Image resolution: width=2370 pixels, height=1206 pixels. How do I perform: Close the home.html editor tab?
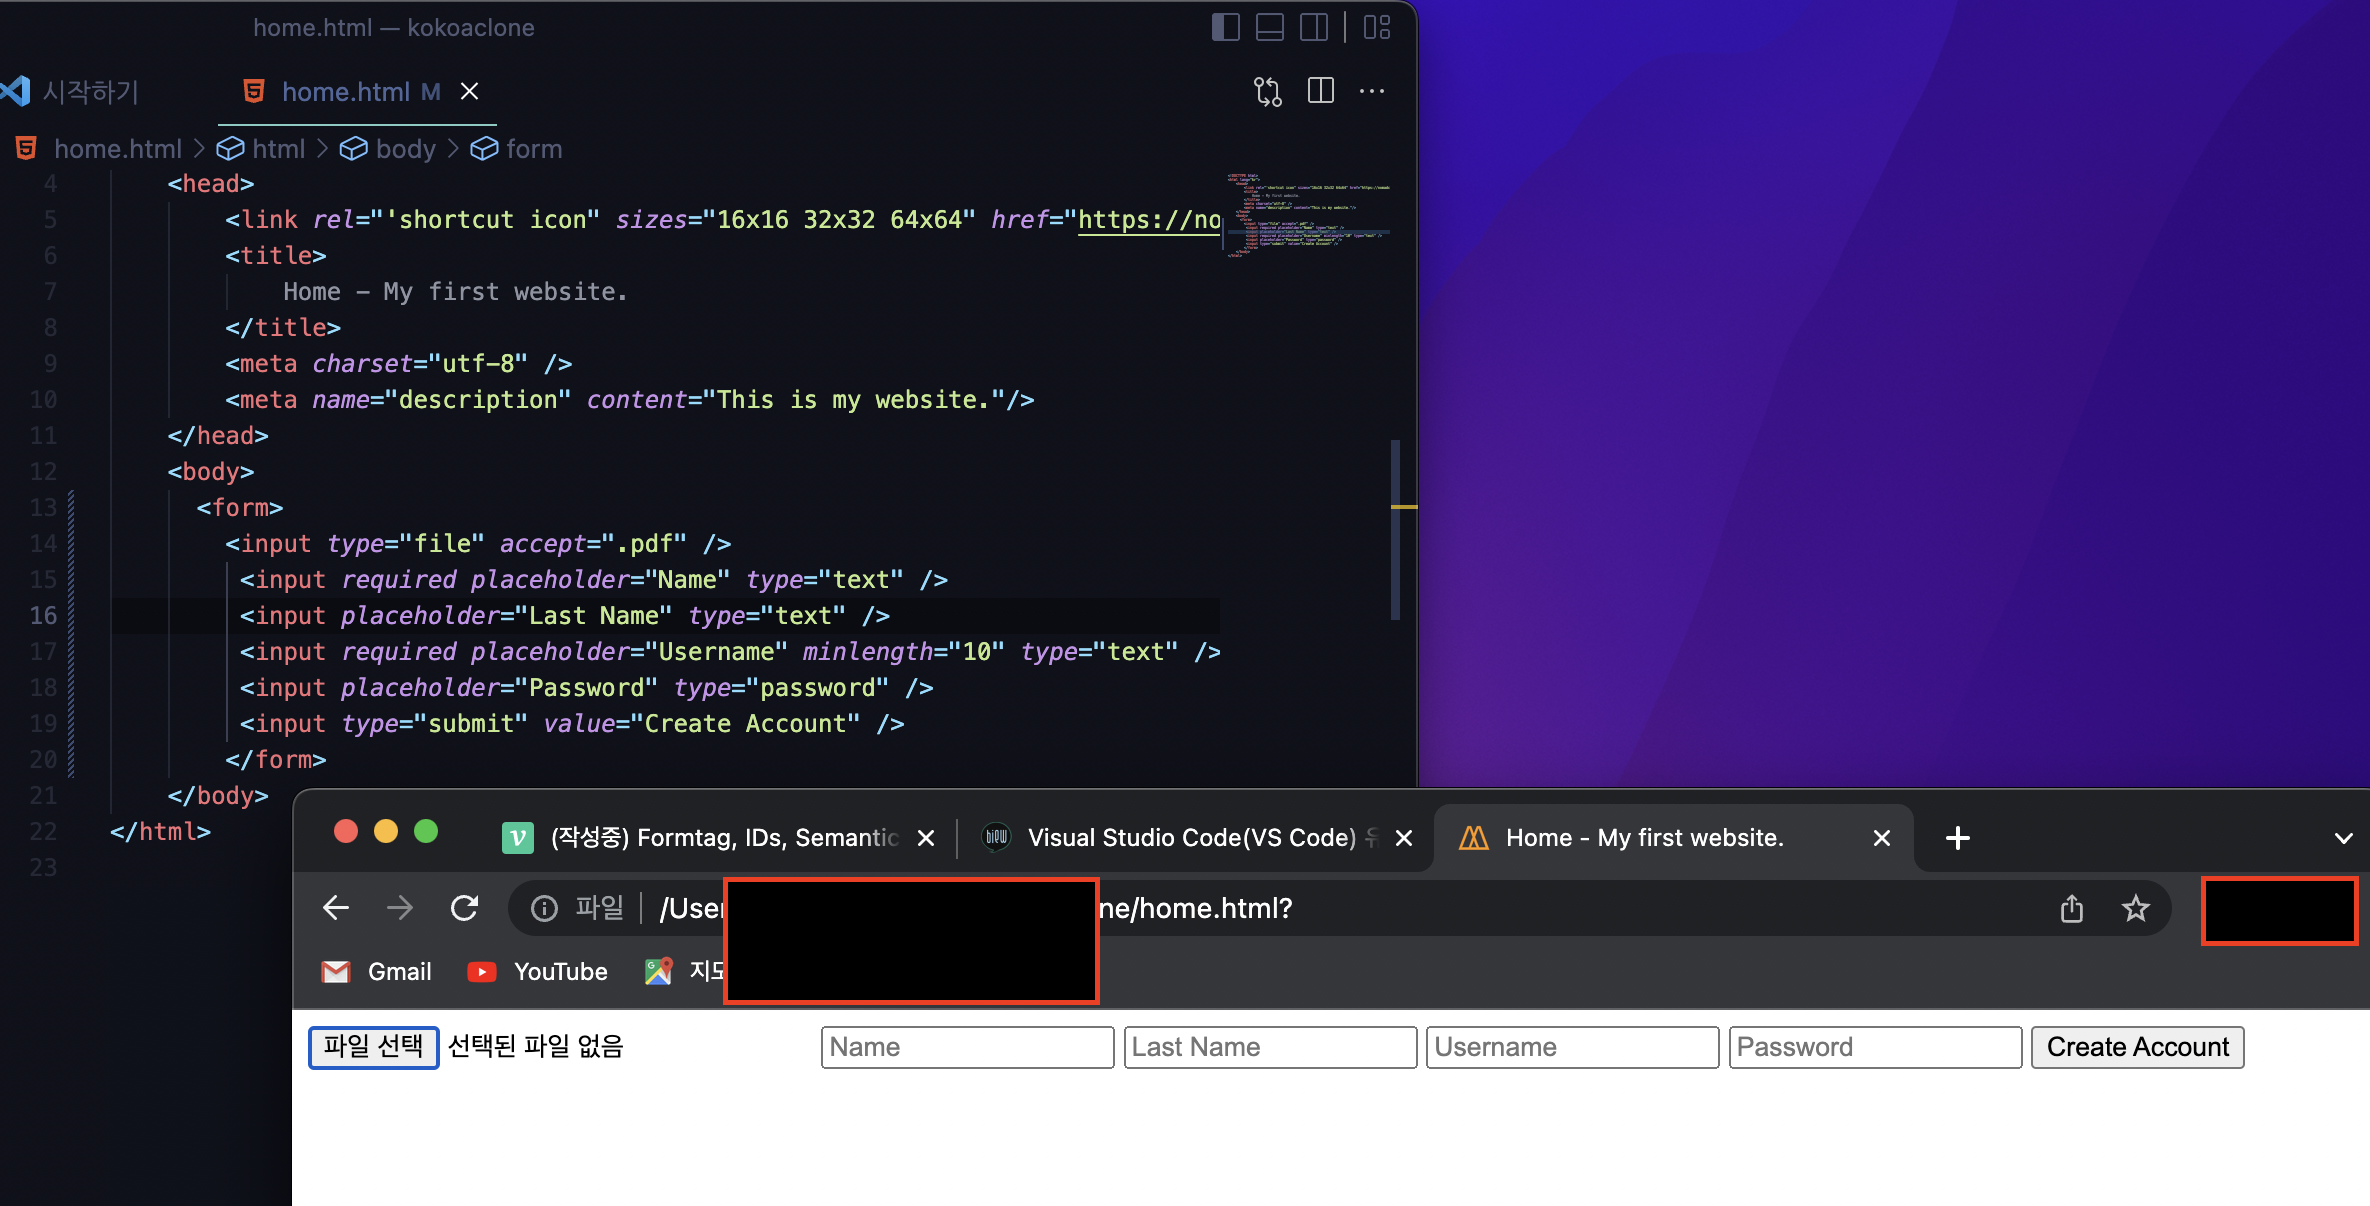tap(469, 91)
